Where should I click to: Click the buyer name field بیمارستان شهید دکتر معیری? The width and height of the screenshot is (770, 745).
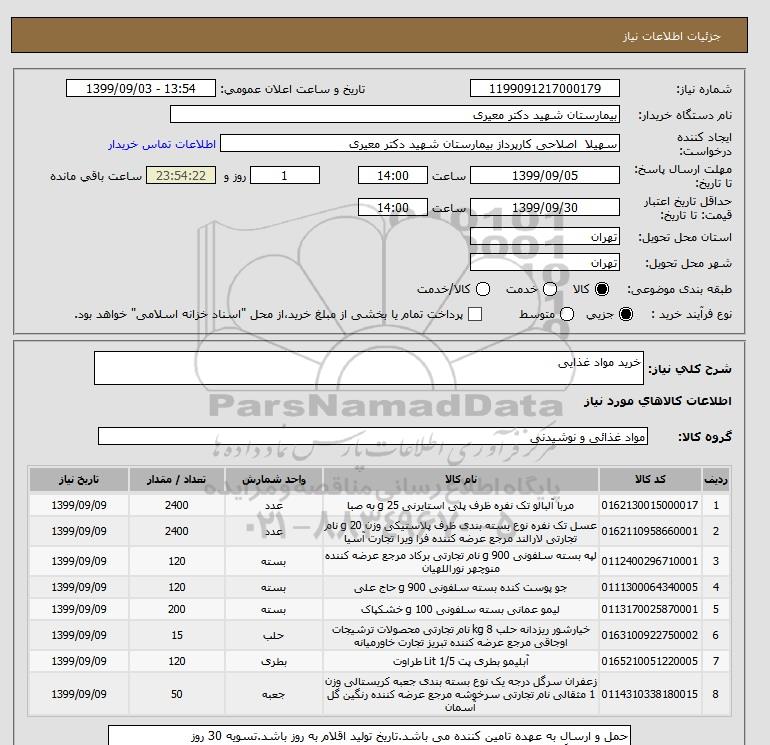pos(395,114)
